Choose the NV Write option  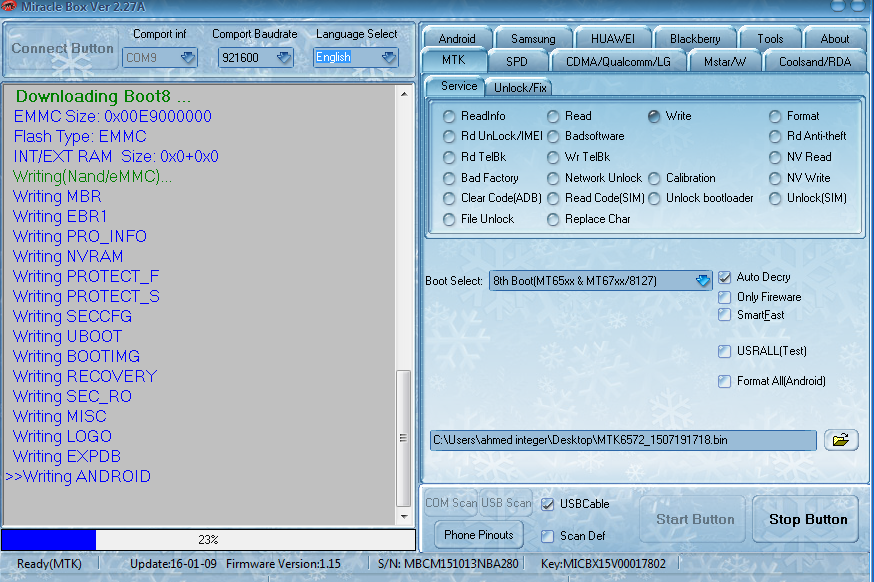(775, 178)
